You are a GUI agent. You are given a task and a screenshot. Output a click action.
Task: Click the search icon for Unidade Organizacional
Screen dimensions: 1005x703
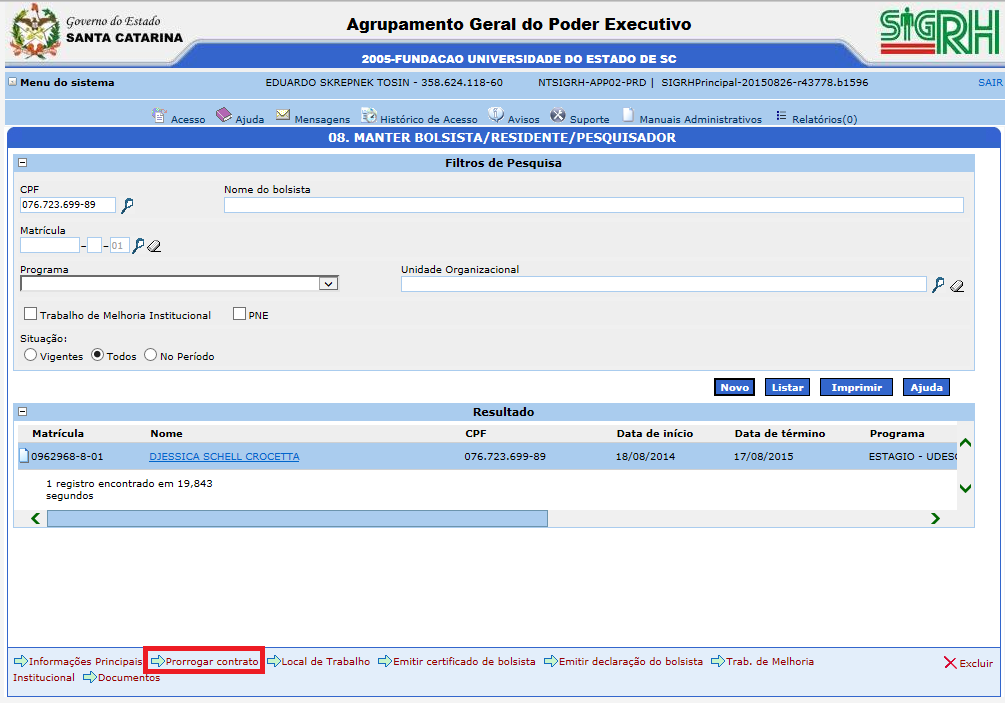pos(938,285)
